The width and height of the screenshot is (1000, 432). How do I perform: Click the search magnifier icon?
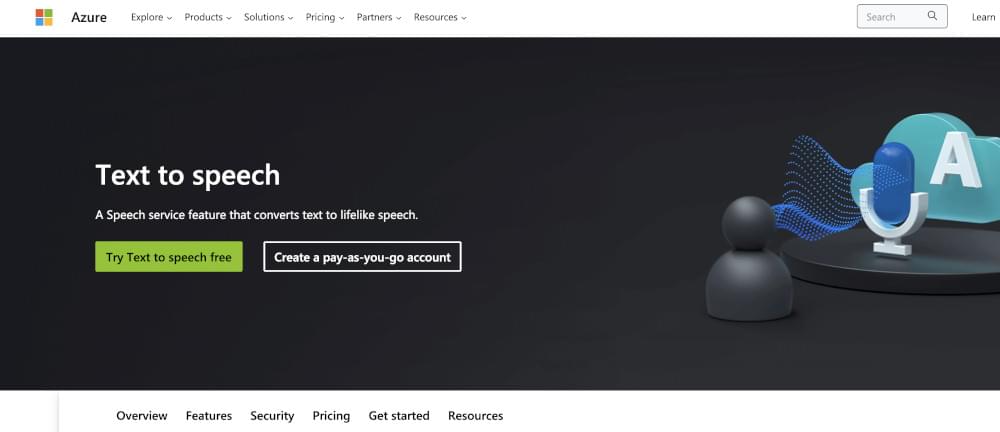click(x=932, y=16)
